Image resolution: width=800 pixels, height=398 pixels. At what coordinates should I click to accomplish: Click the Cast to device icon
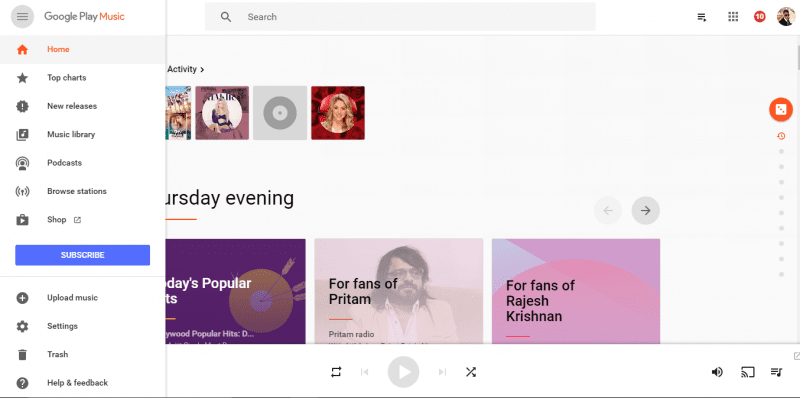click(x=747, y=372)
